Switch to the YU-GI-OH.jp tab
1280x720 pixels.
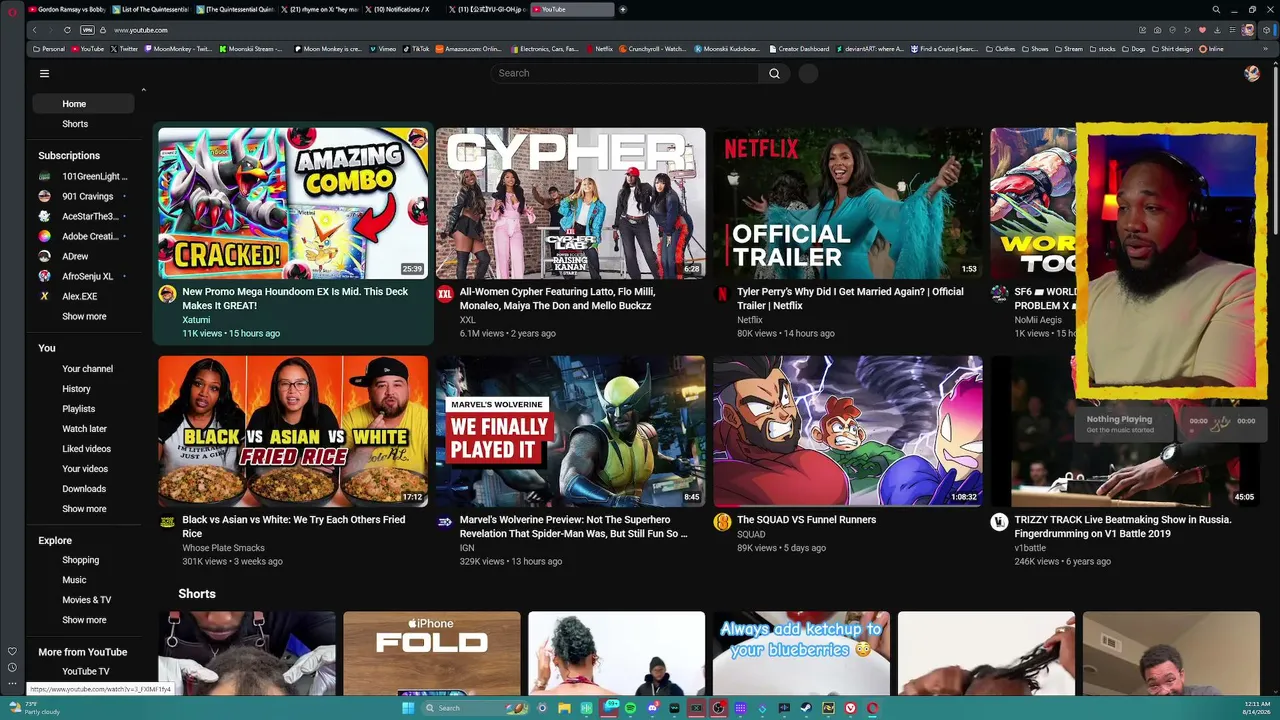pyautogui.click(x=487, y=9)
